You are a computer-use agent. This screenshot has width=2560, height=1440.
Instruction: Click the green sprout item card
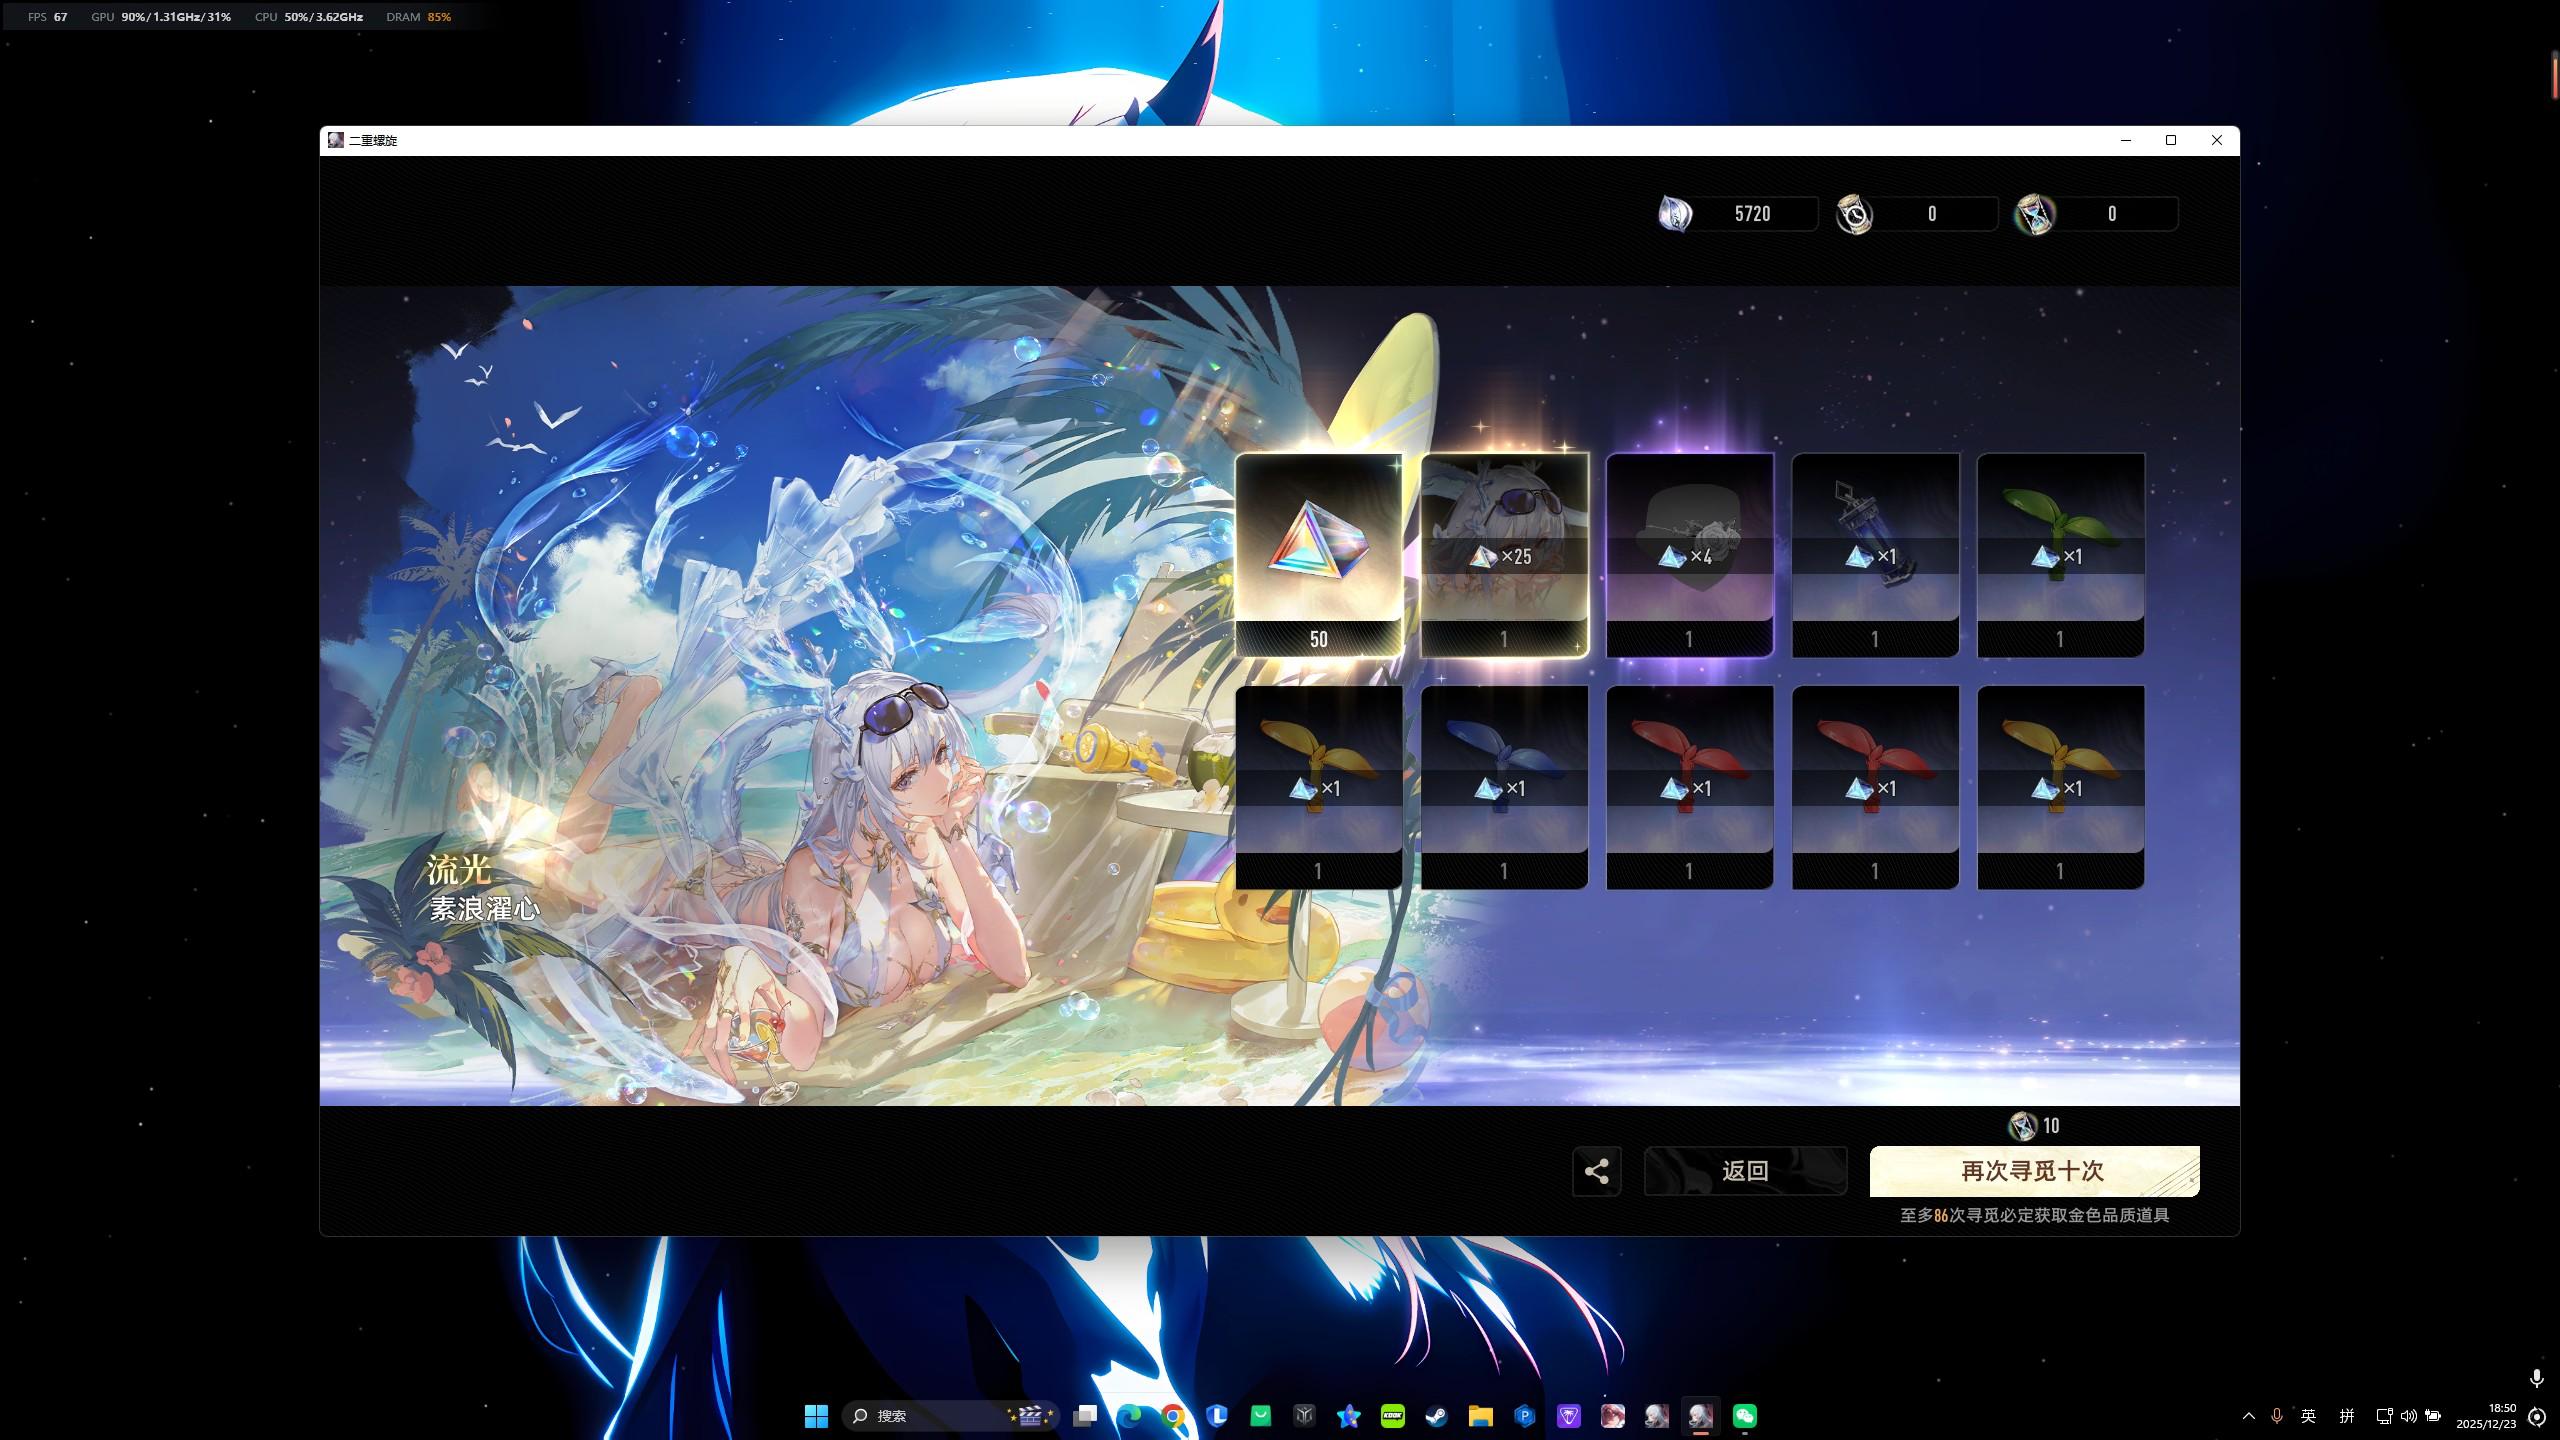pyautogui.click(x=2060, y=555)
